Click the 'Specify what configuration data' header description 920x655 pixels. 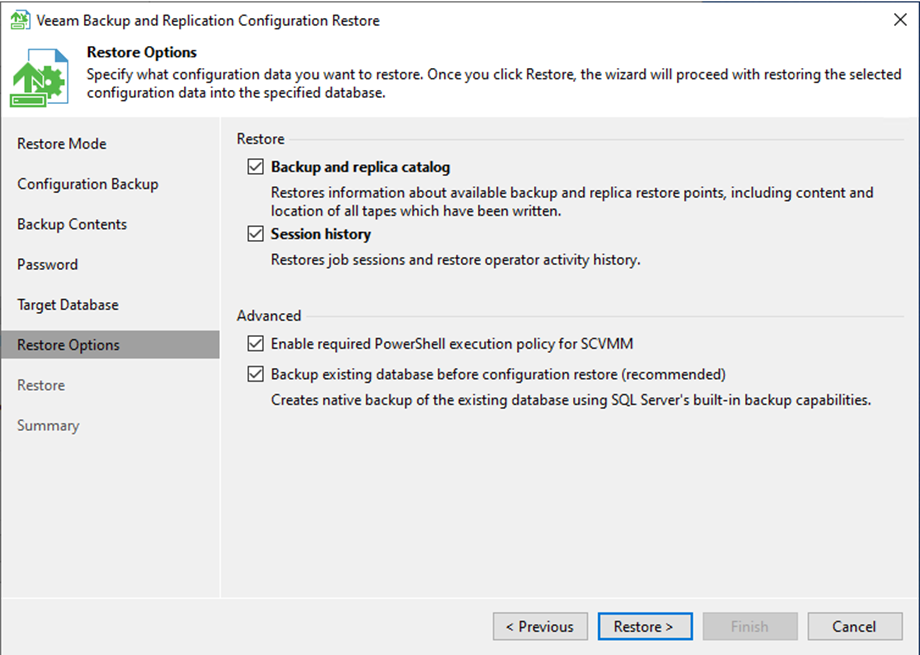click(494, 83)
